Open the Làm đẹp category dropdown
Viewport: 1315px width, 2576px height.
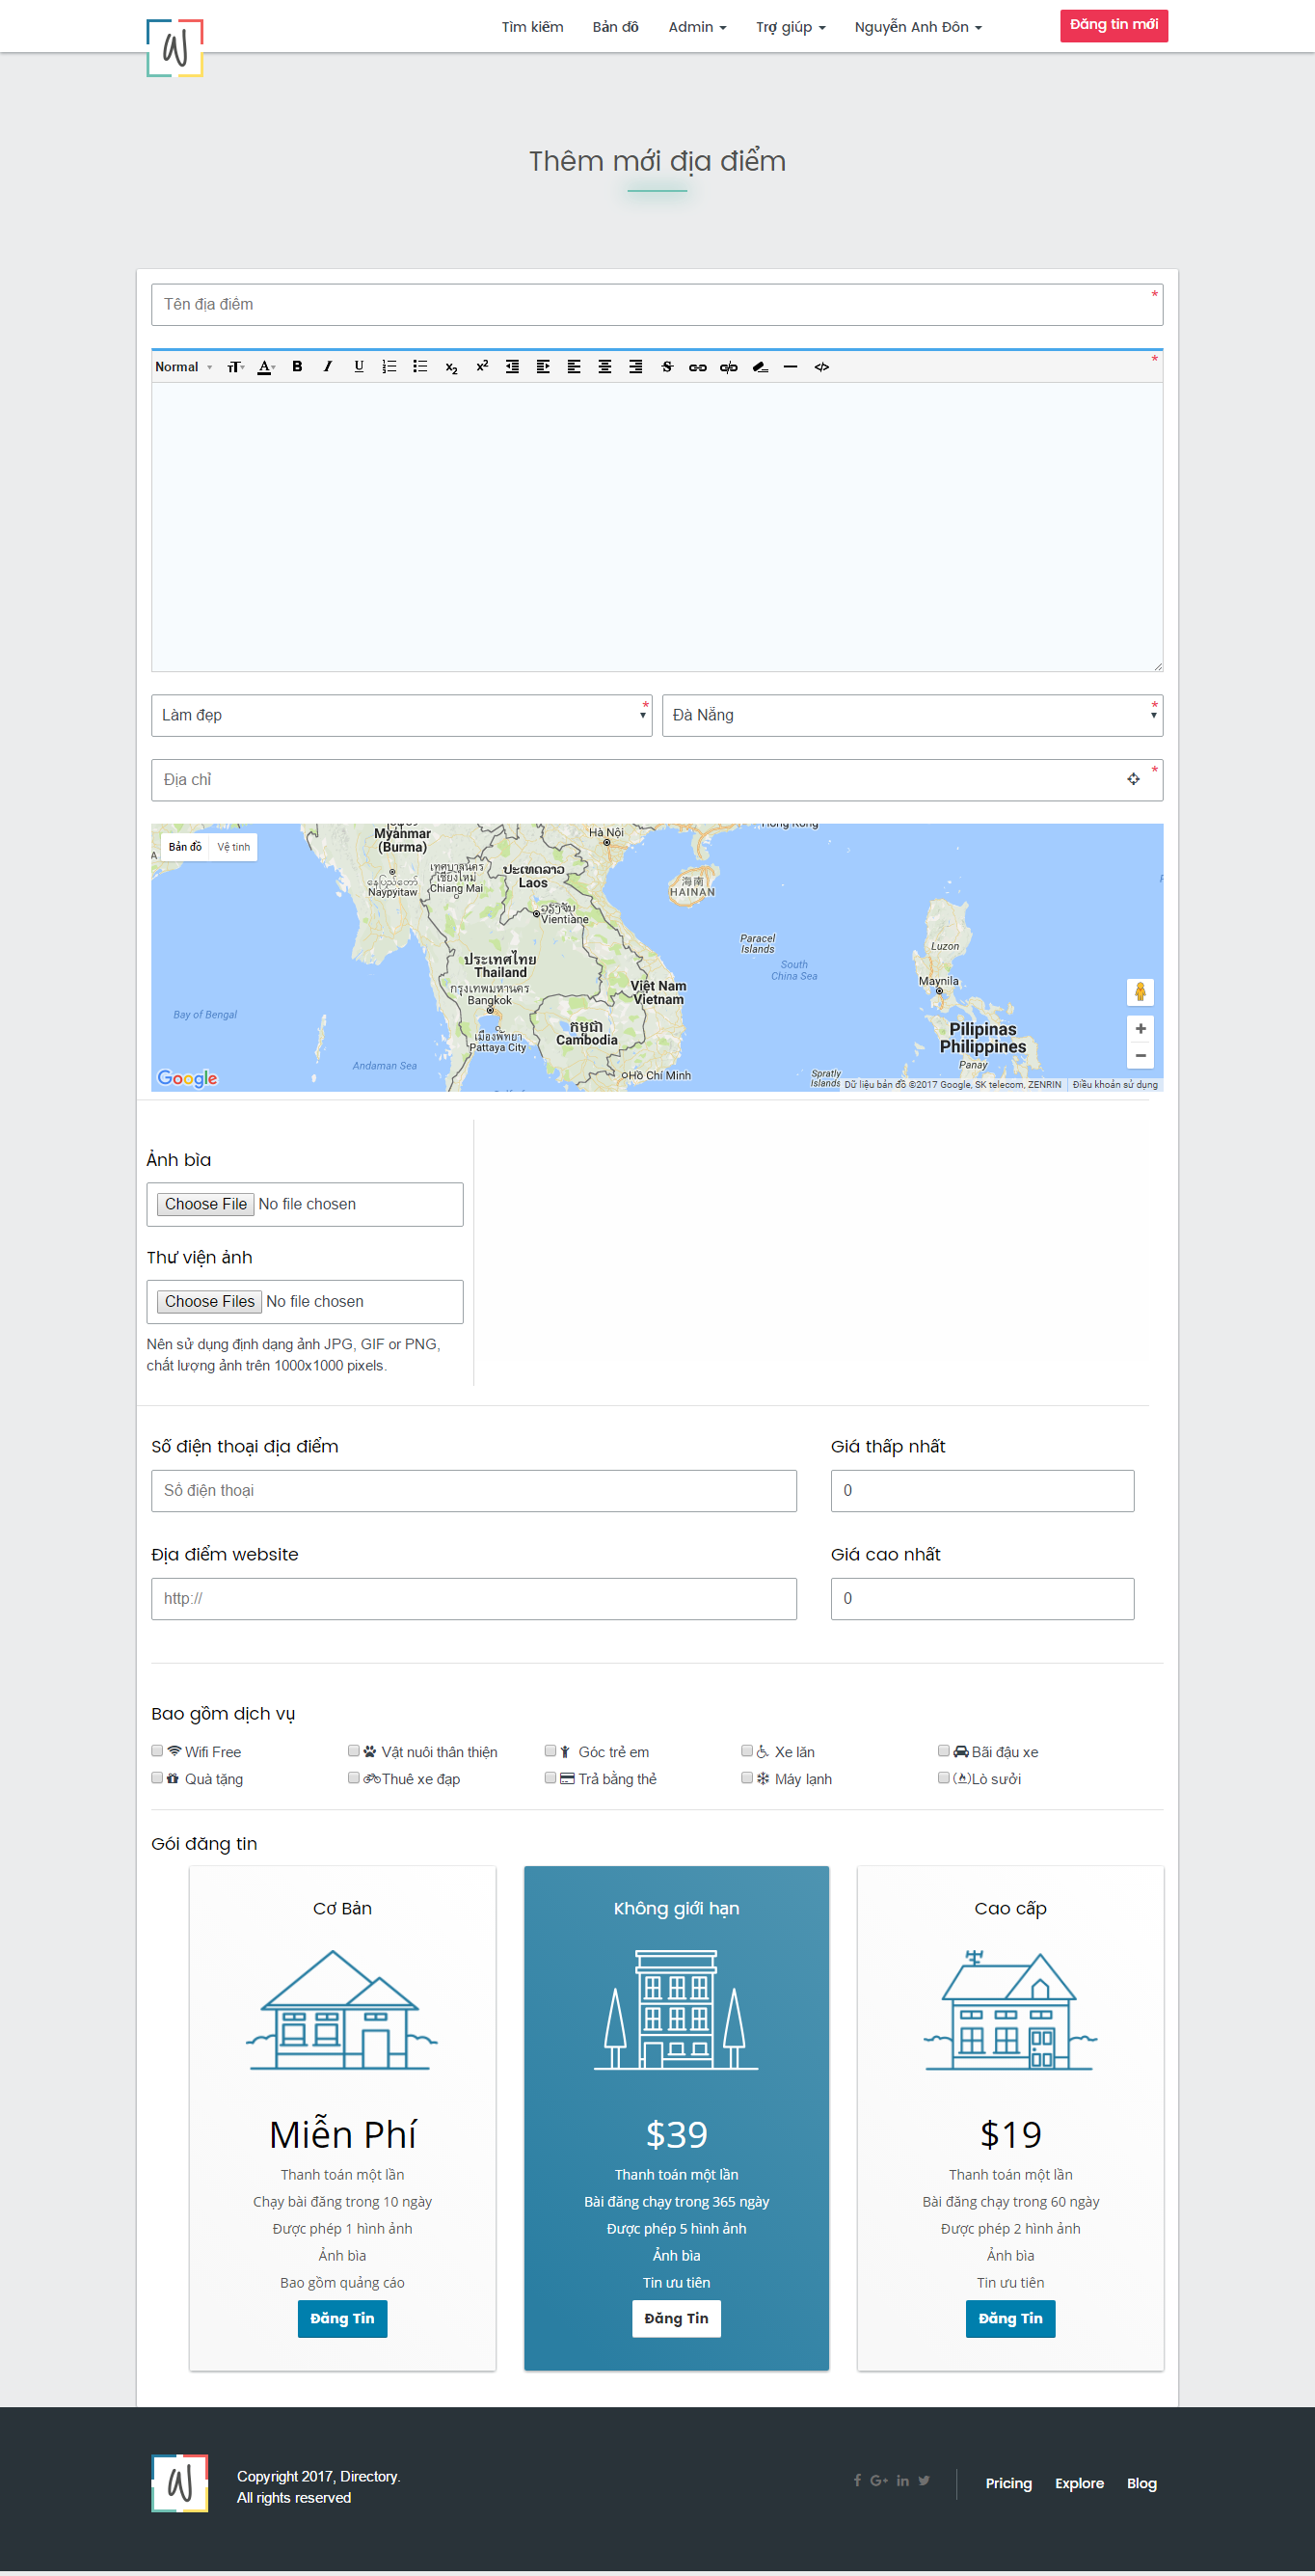401,716
